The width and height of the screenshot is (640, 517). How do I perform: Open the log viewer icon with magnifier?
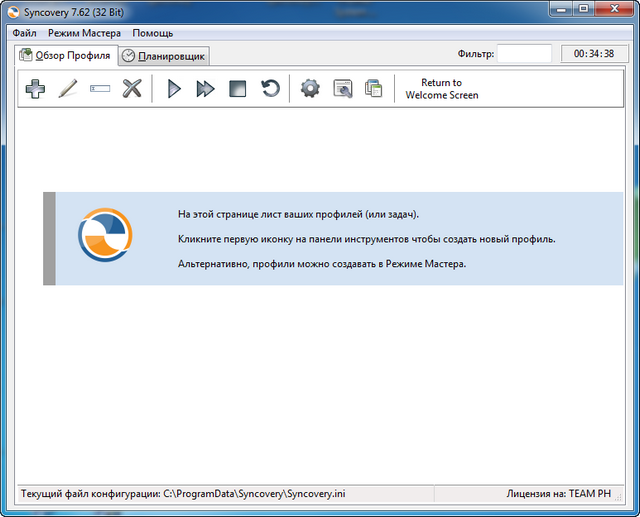[342, 90]
